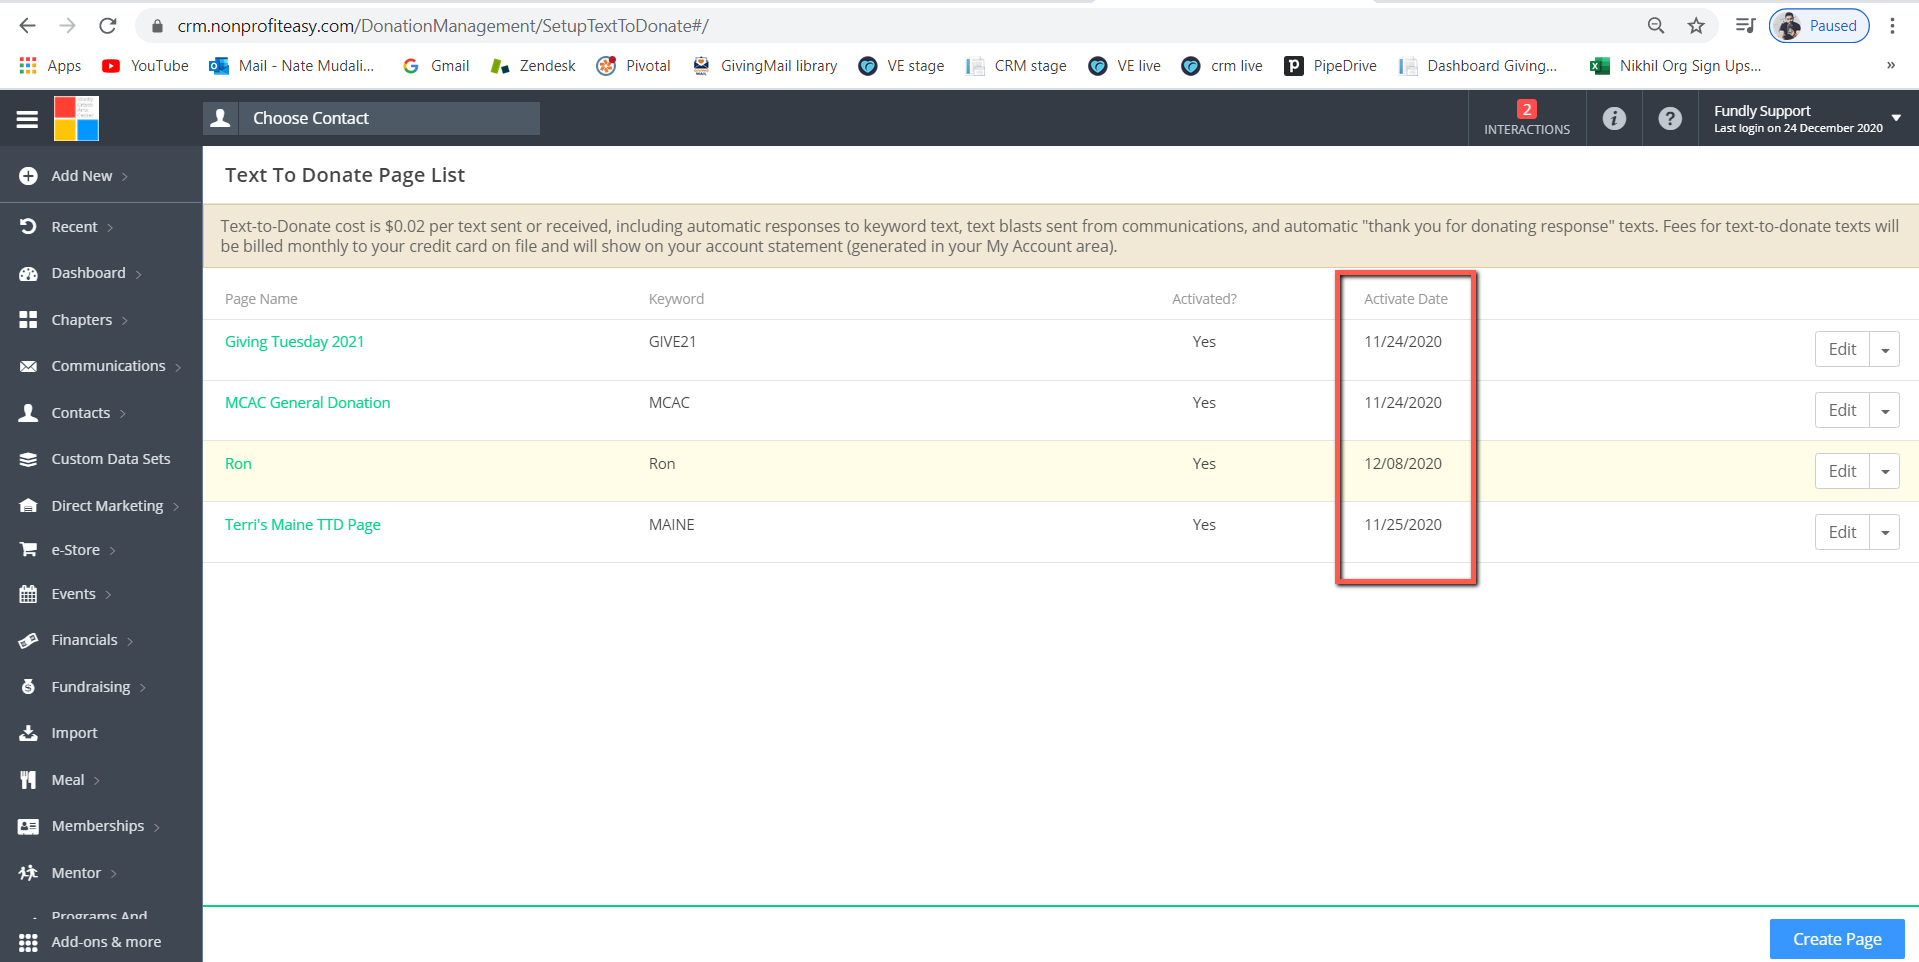1919x962 pixels.
Task: Click the browser address bar URL
Action: (x=442, y=26)
